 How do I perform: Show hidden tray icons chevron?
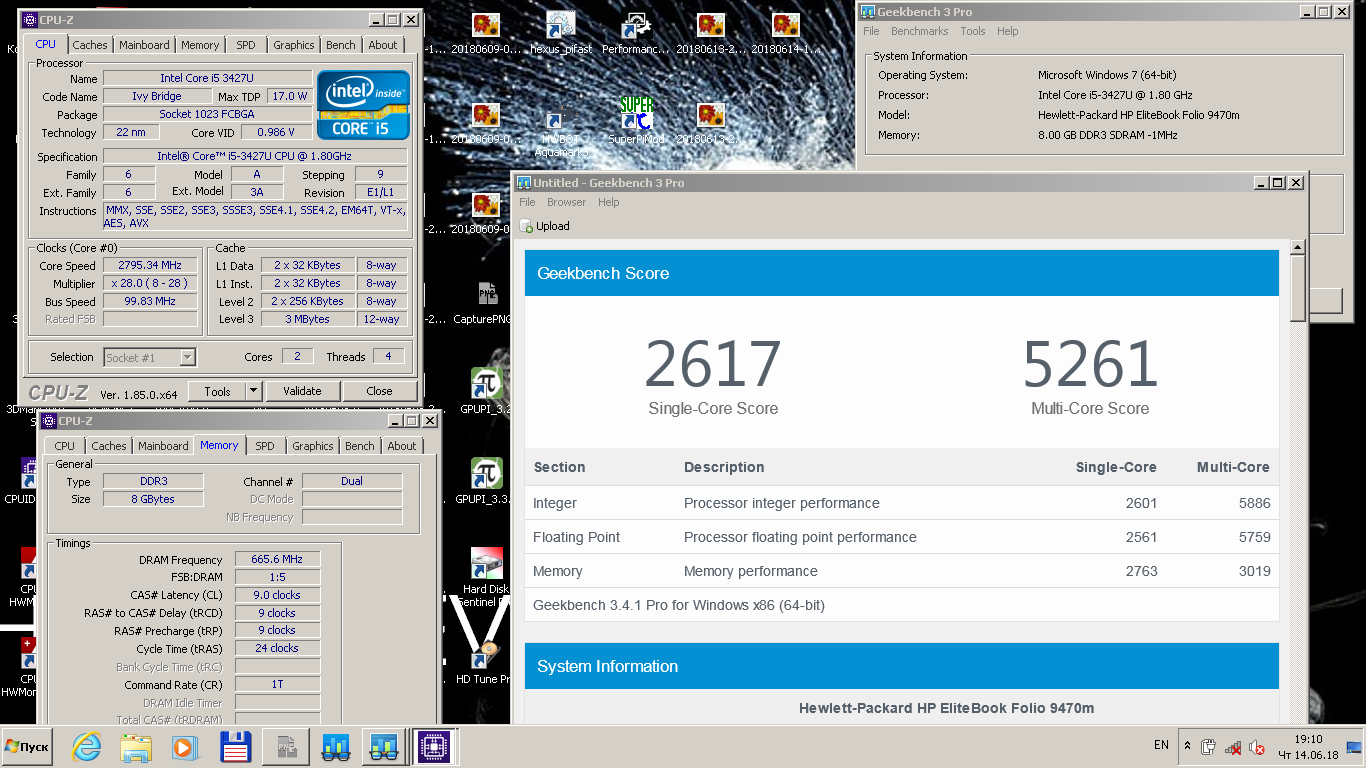(x=1187, y=746)
